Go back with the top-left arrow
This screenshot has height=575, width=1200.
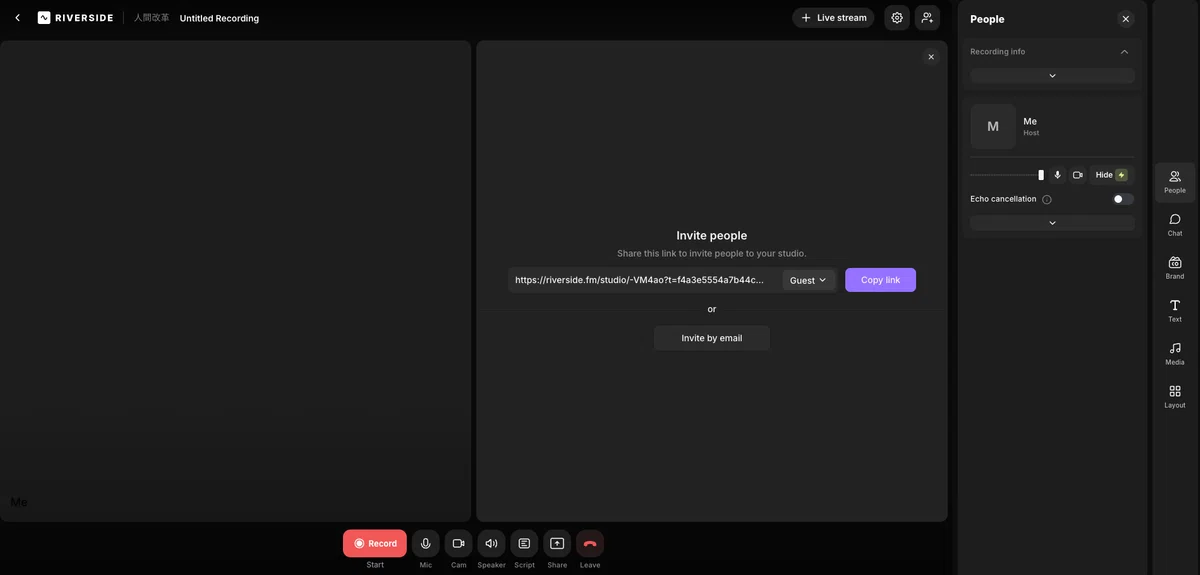(x=17, y=18)
